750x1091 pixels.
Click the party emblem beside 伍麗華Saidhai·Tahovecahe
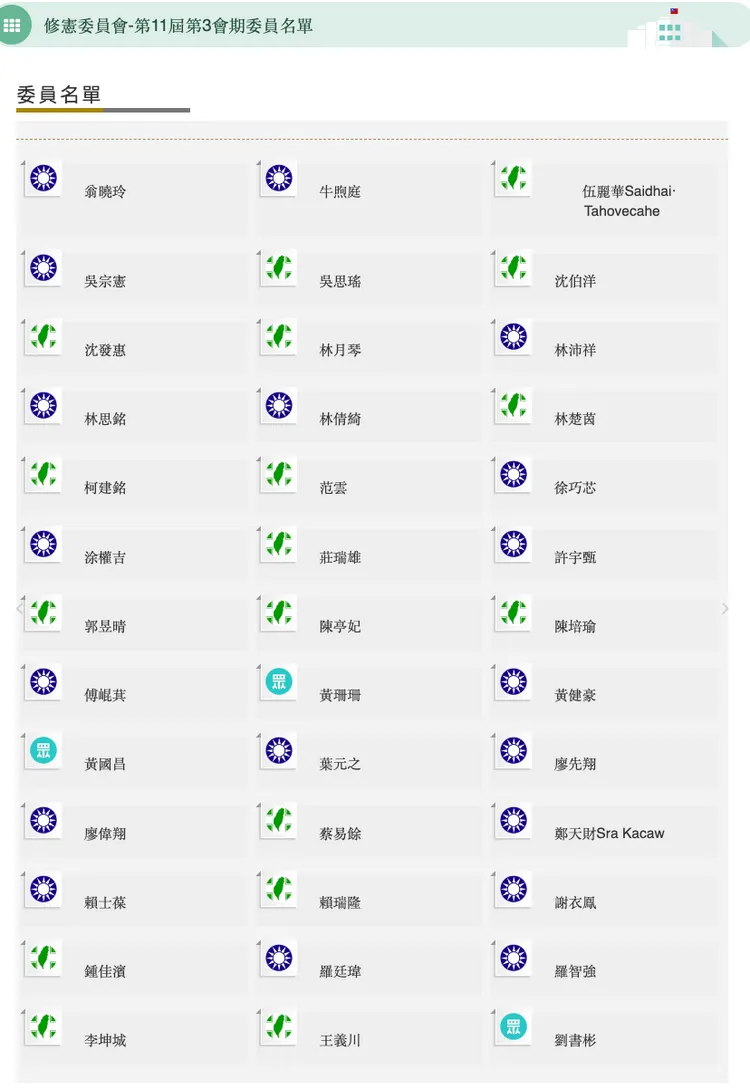(514, 179)
